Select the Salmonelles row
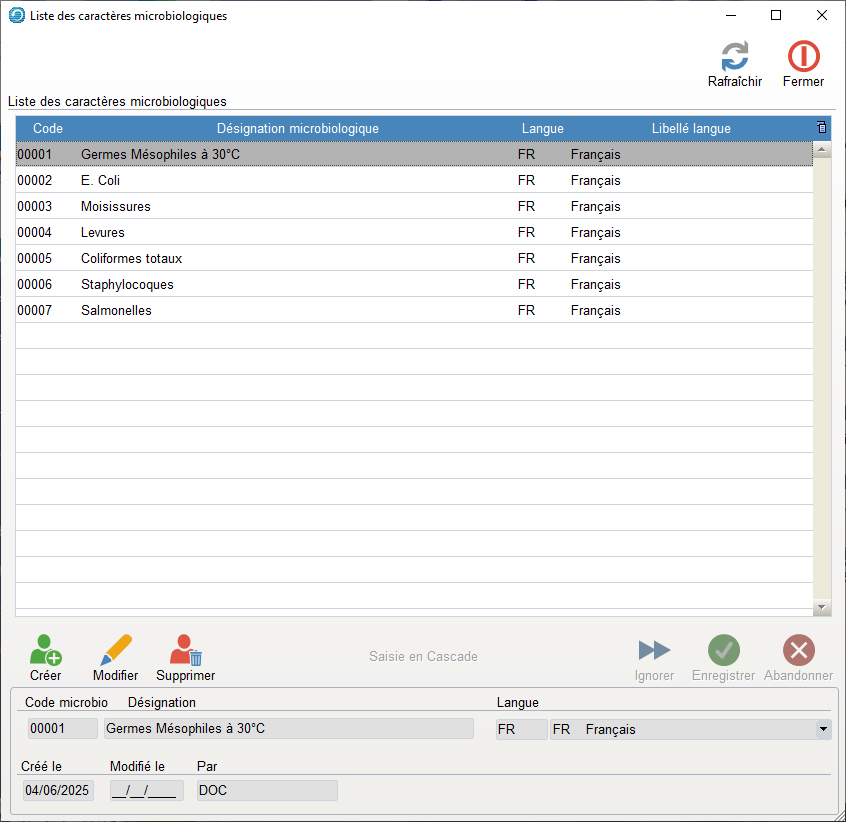 tap(300, 311)
